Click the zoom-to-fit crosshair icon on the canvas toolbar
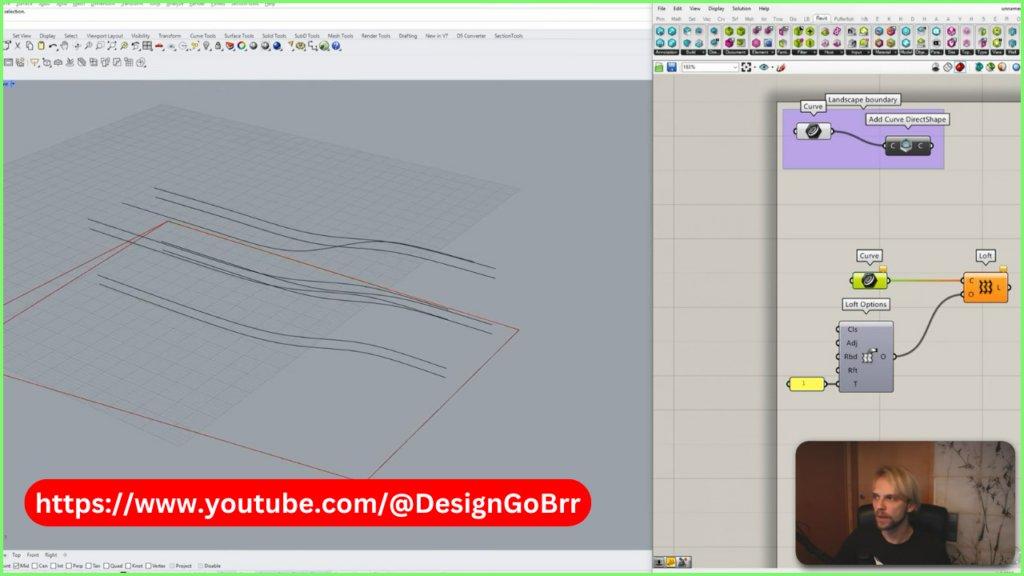 [x=744, y=66]
